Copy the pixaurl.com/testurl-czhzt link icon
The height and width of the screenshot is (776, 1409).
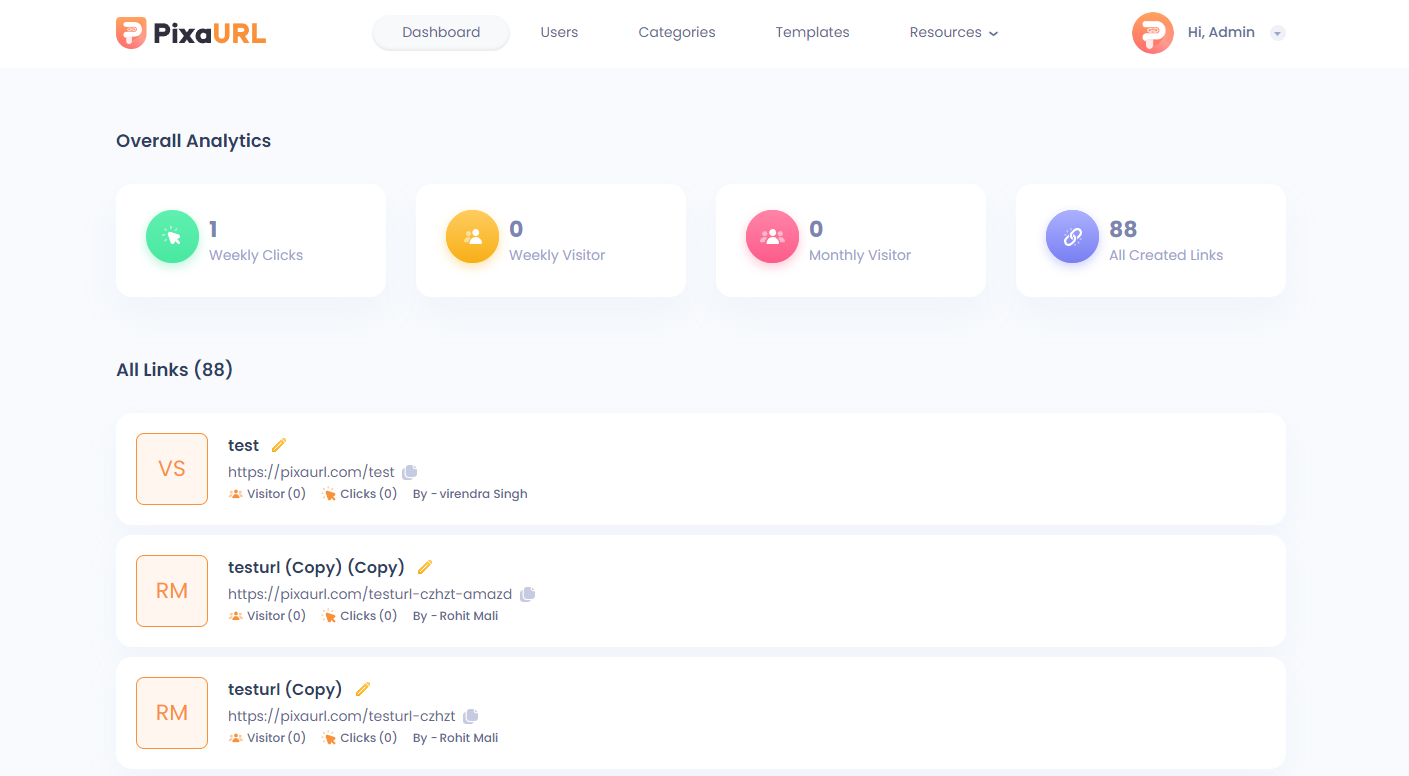click(x=471, y=716)
